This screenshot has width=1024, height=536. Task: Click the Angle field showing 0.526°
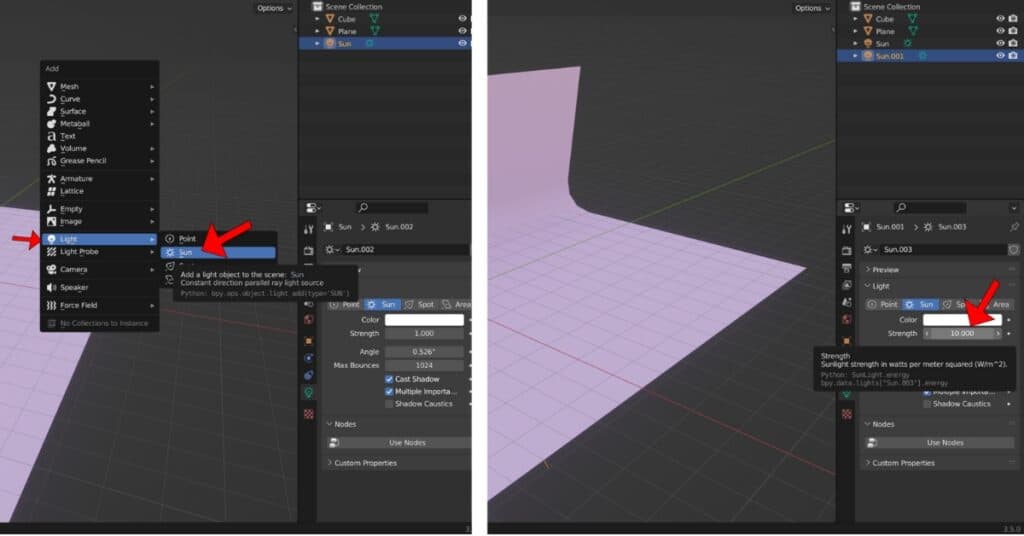(x=424, y=352)
